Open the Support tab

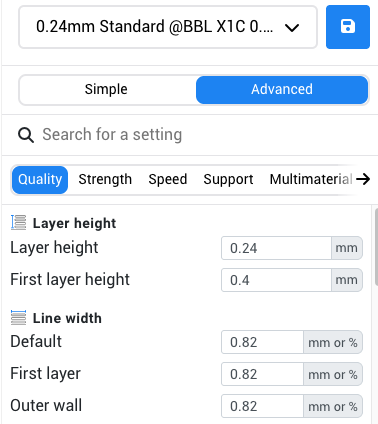[x=228, y=180]
